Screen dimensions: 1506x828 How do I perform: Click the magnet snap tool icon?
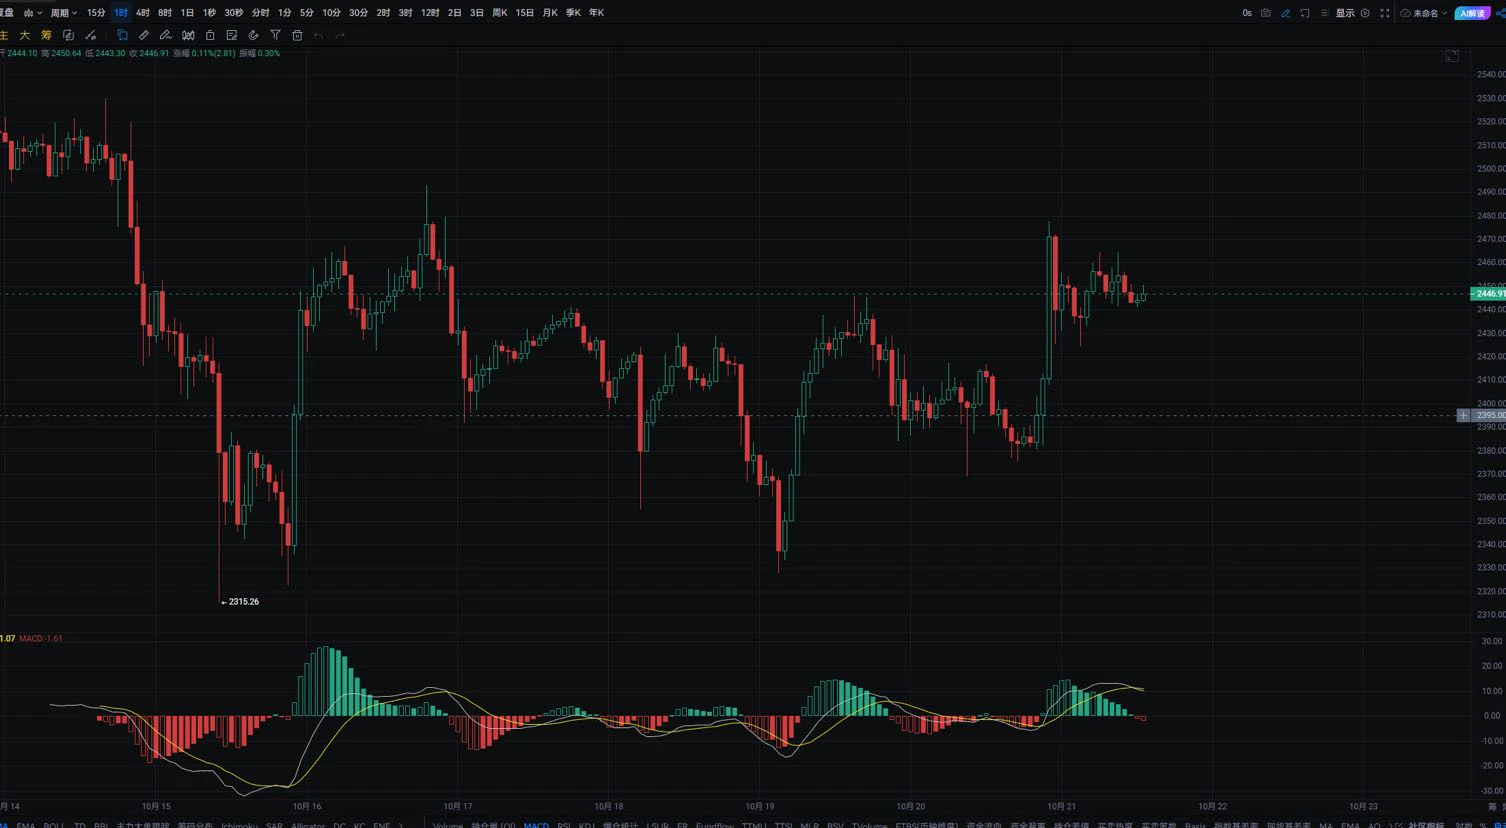[188, 35]
